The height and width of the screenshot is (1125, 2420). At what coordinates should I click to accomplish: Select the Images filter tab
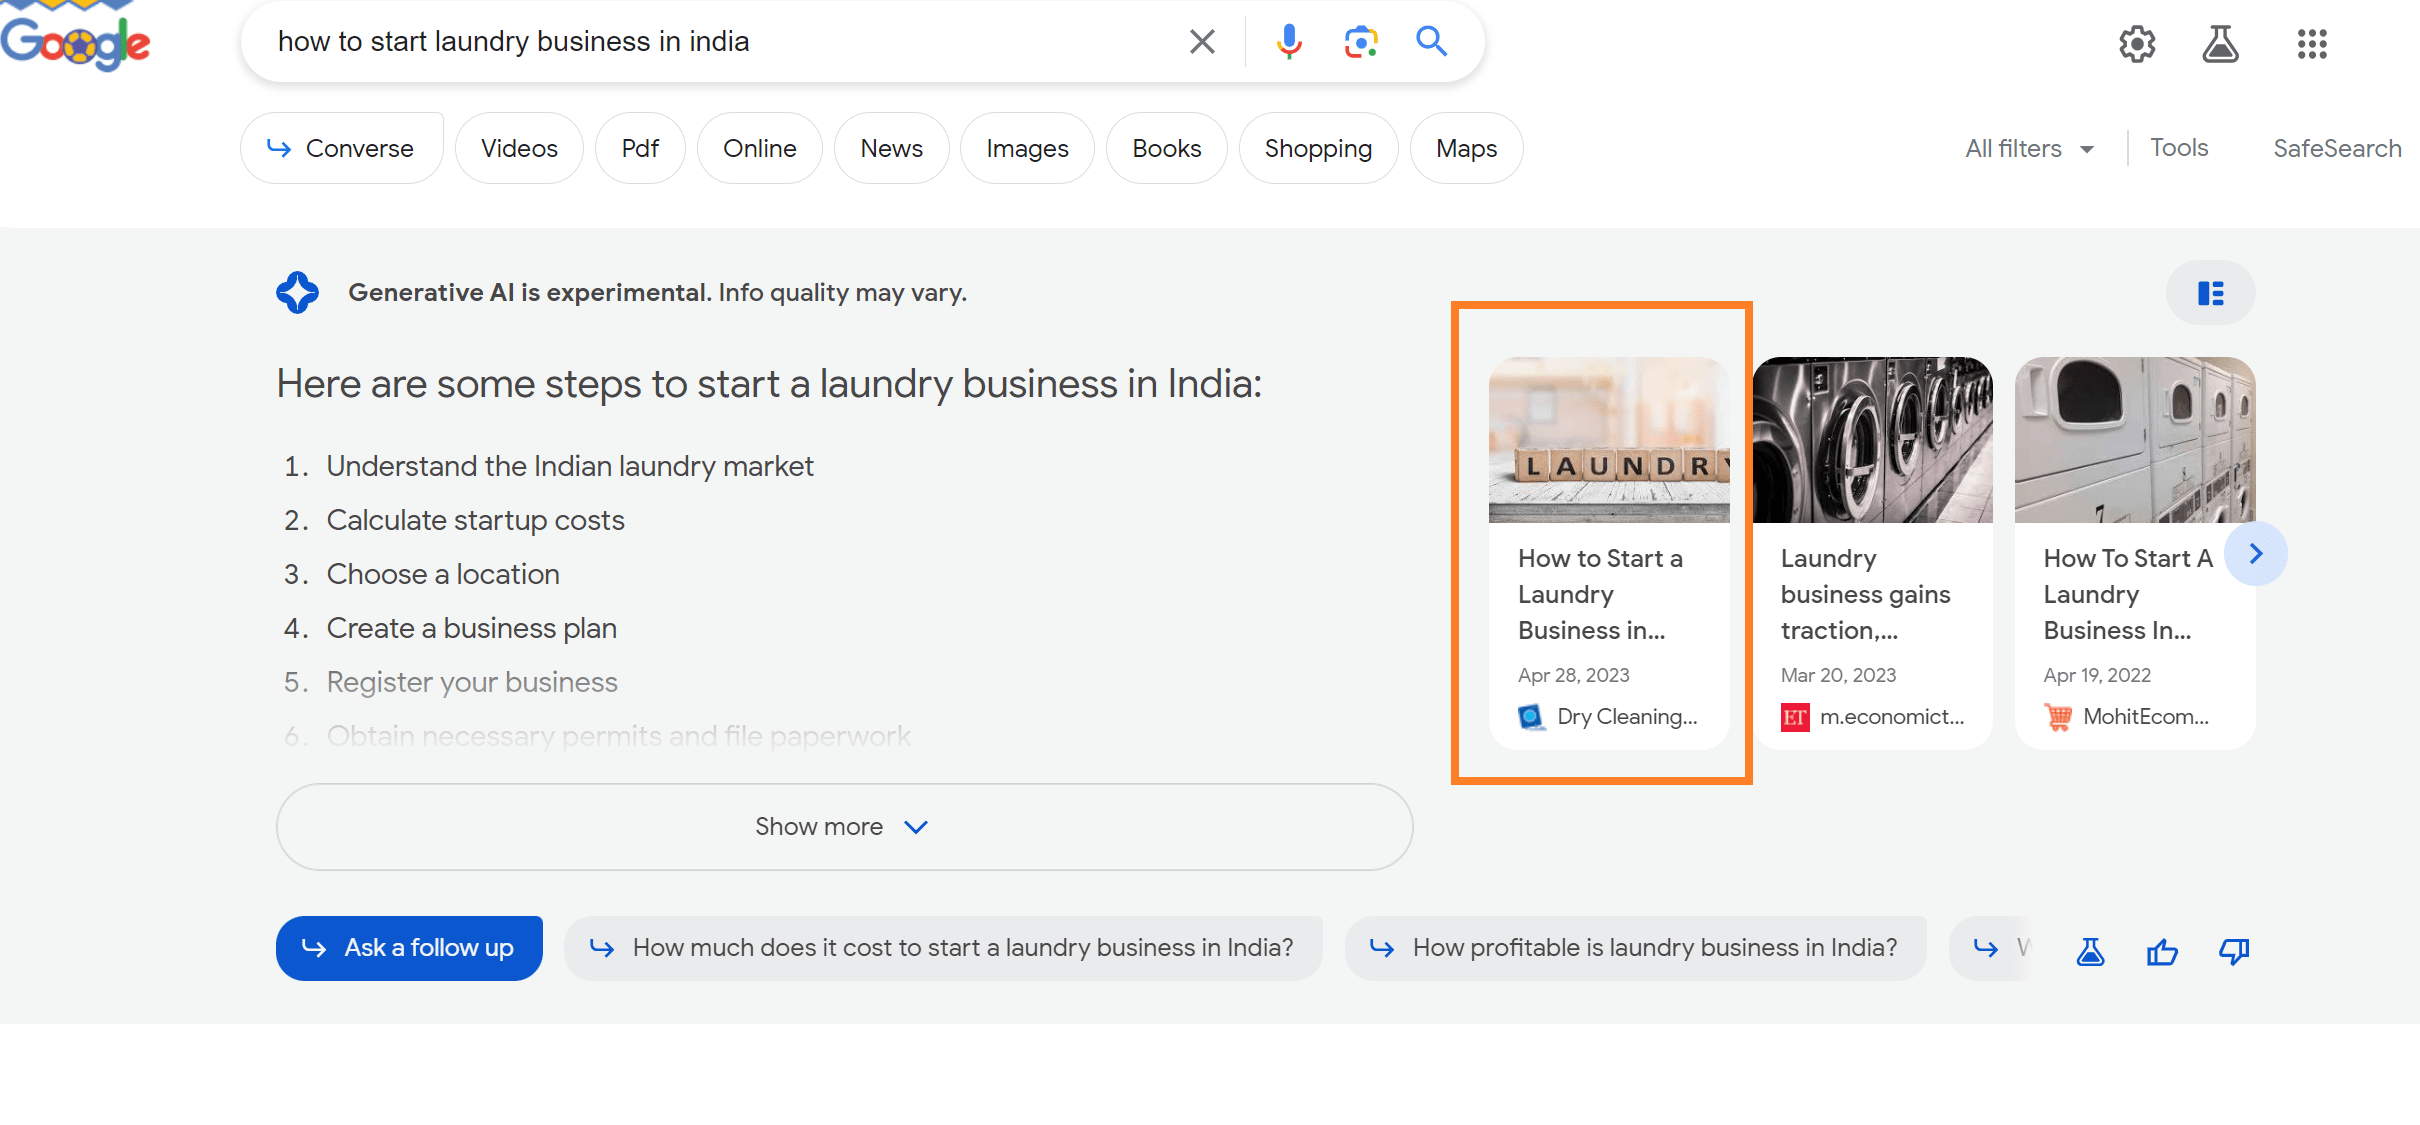tap(1026, 148)
